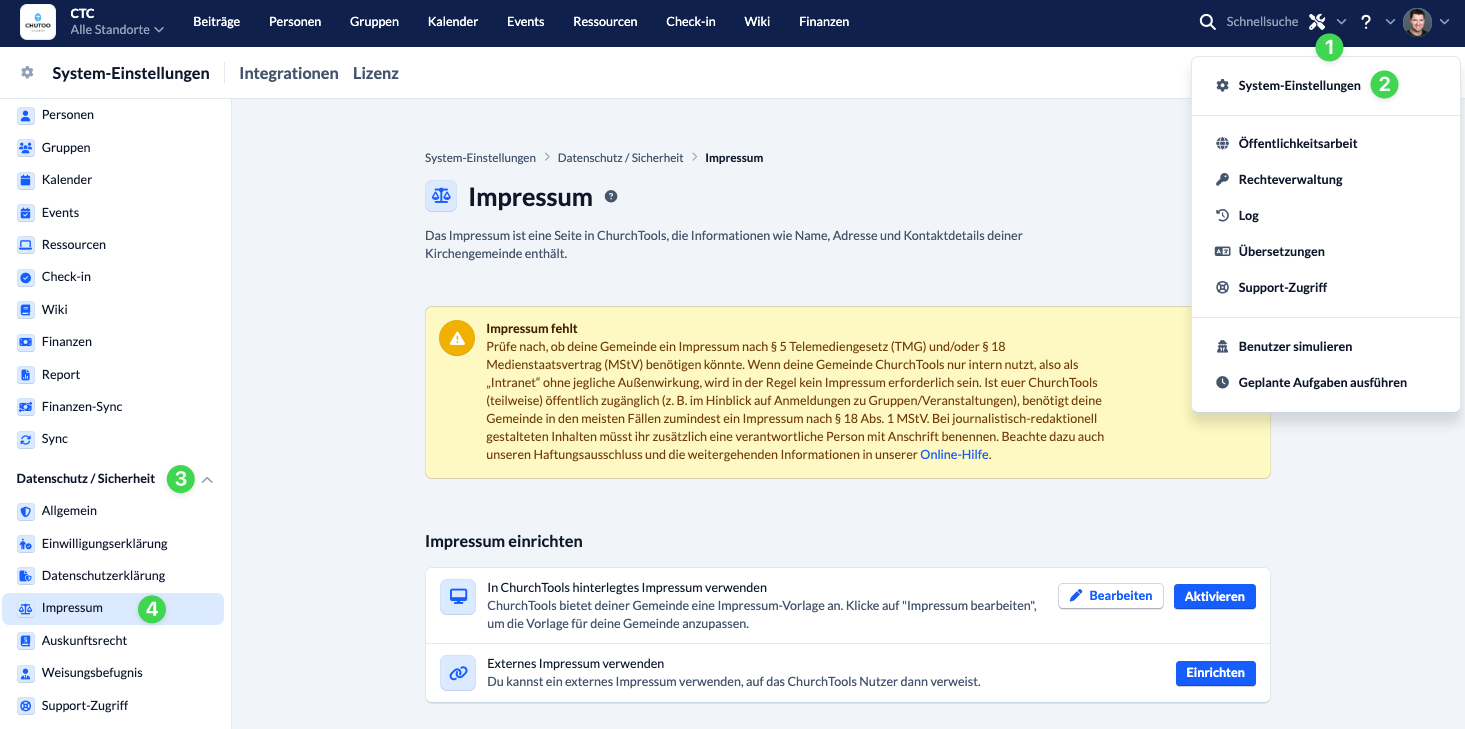This screenshot has width=1465, height=729.
Task: Click the Kalender sidebar icon
Action: tap(26, 180)
